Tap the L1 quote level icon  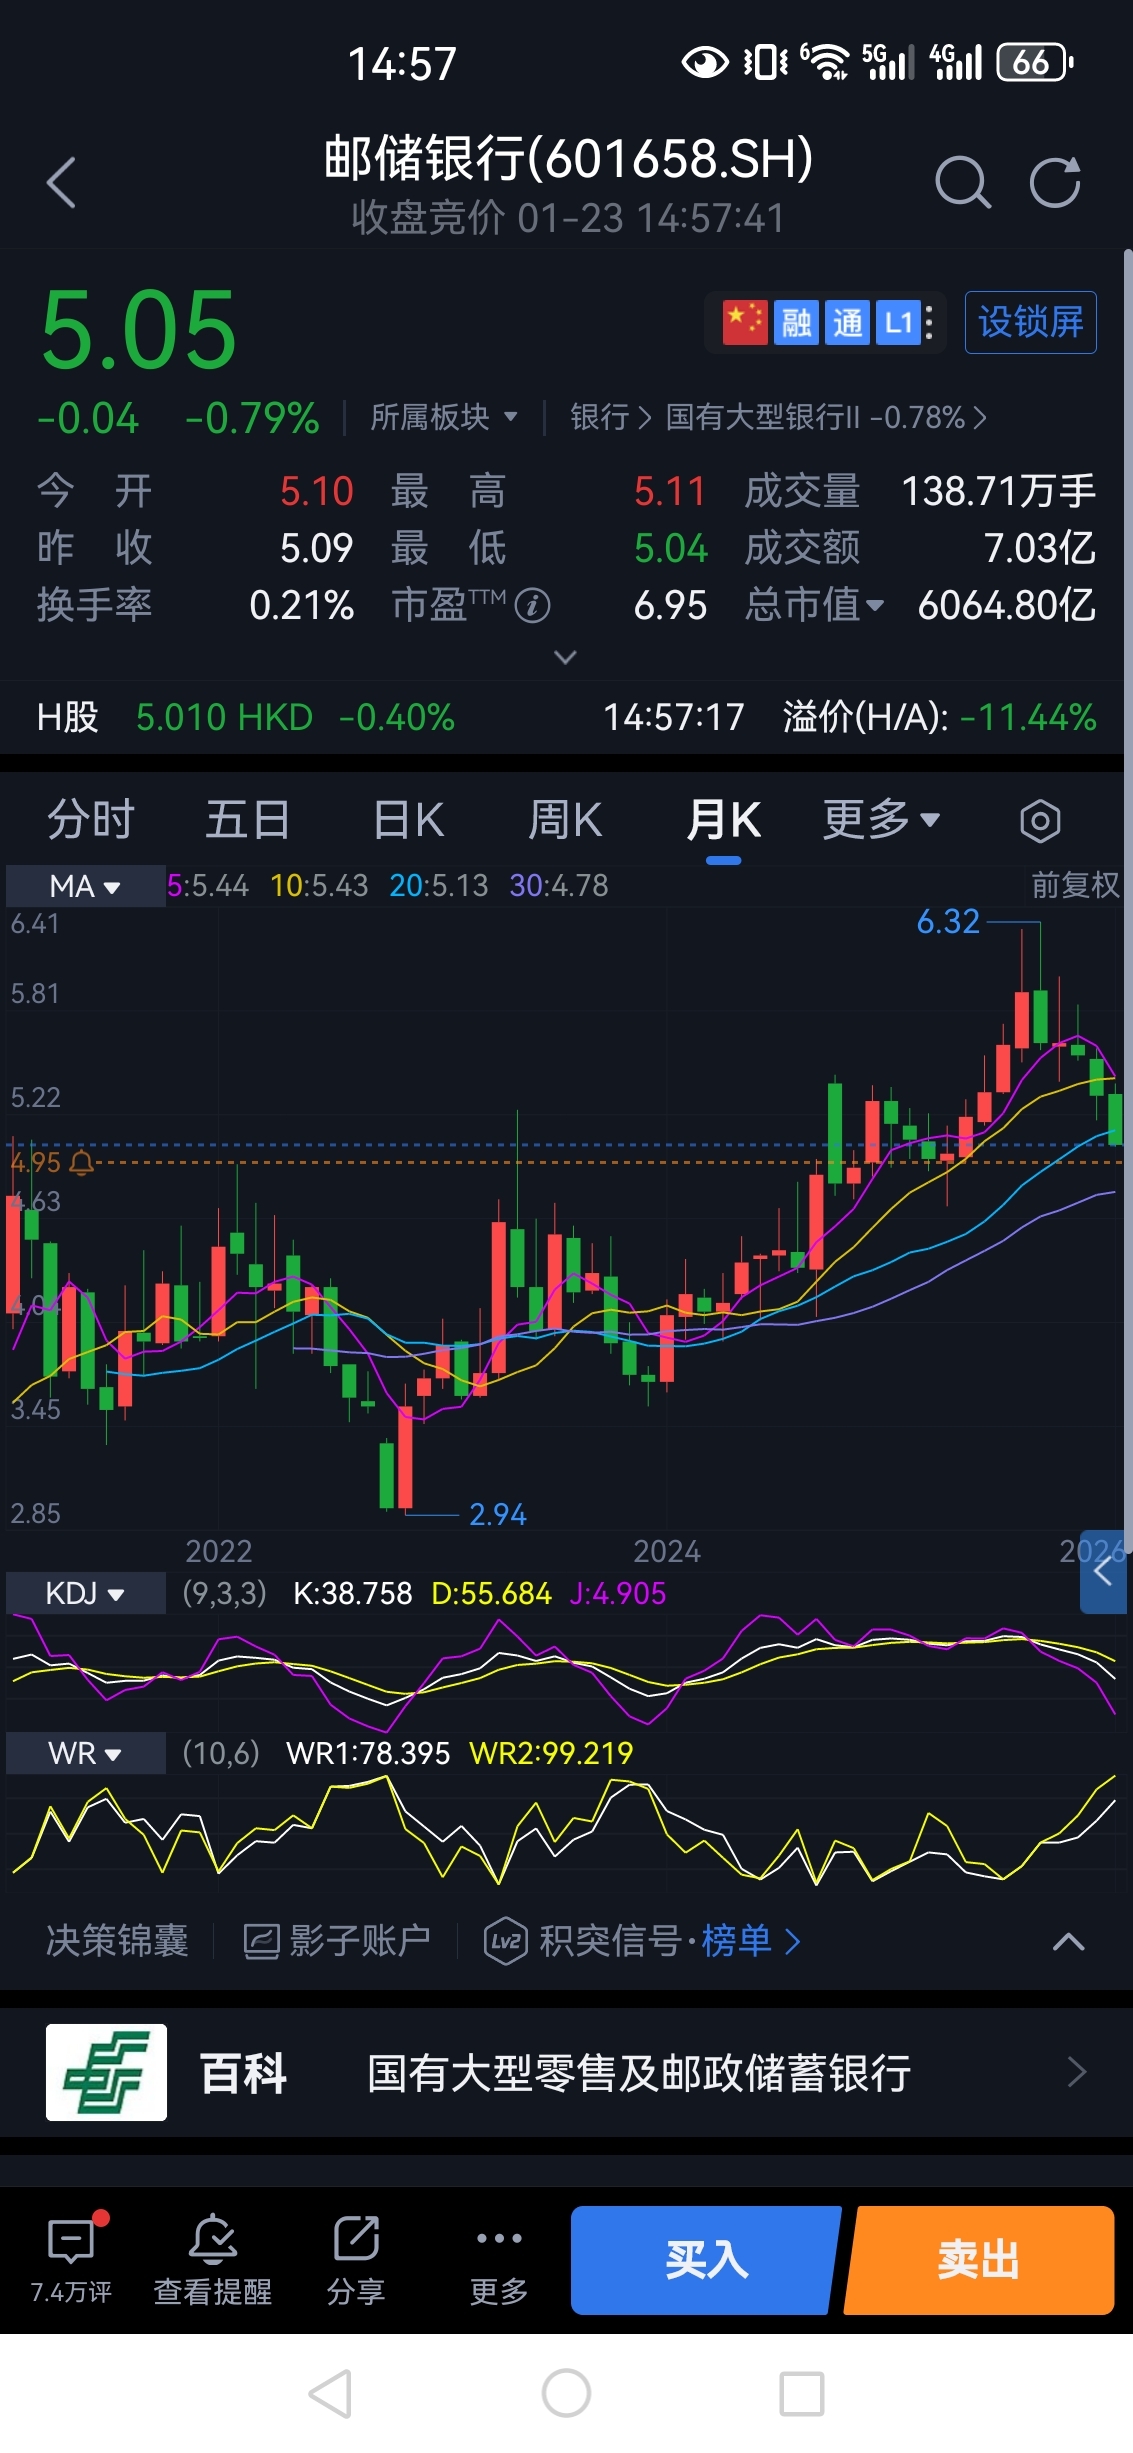tap(898, 322)
